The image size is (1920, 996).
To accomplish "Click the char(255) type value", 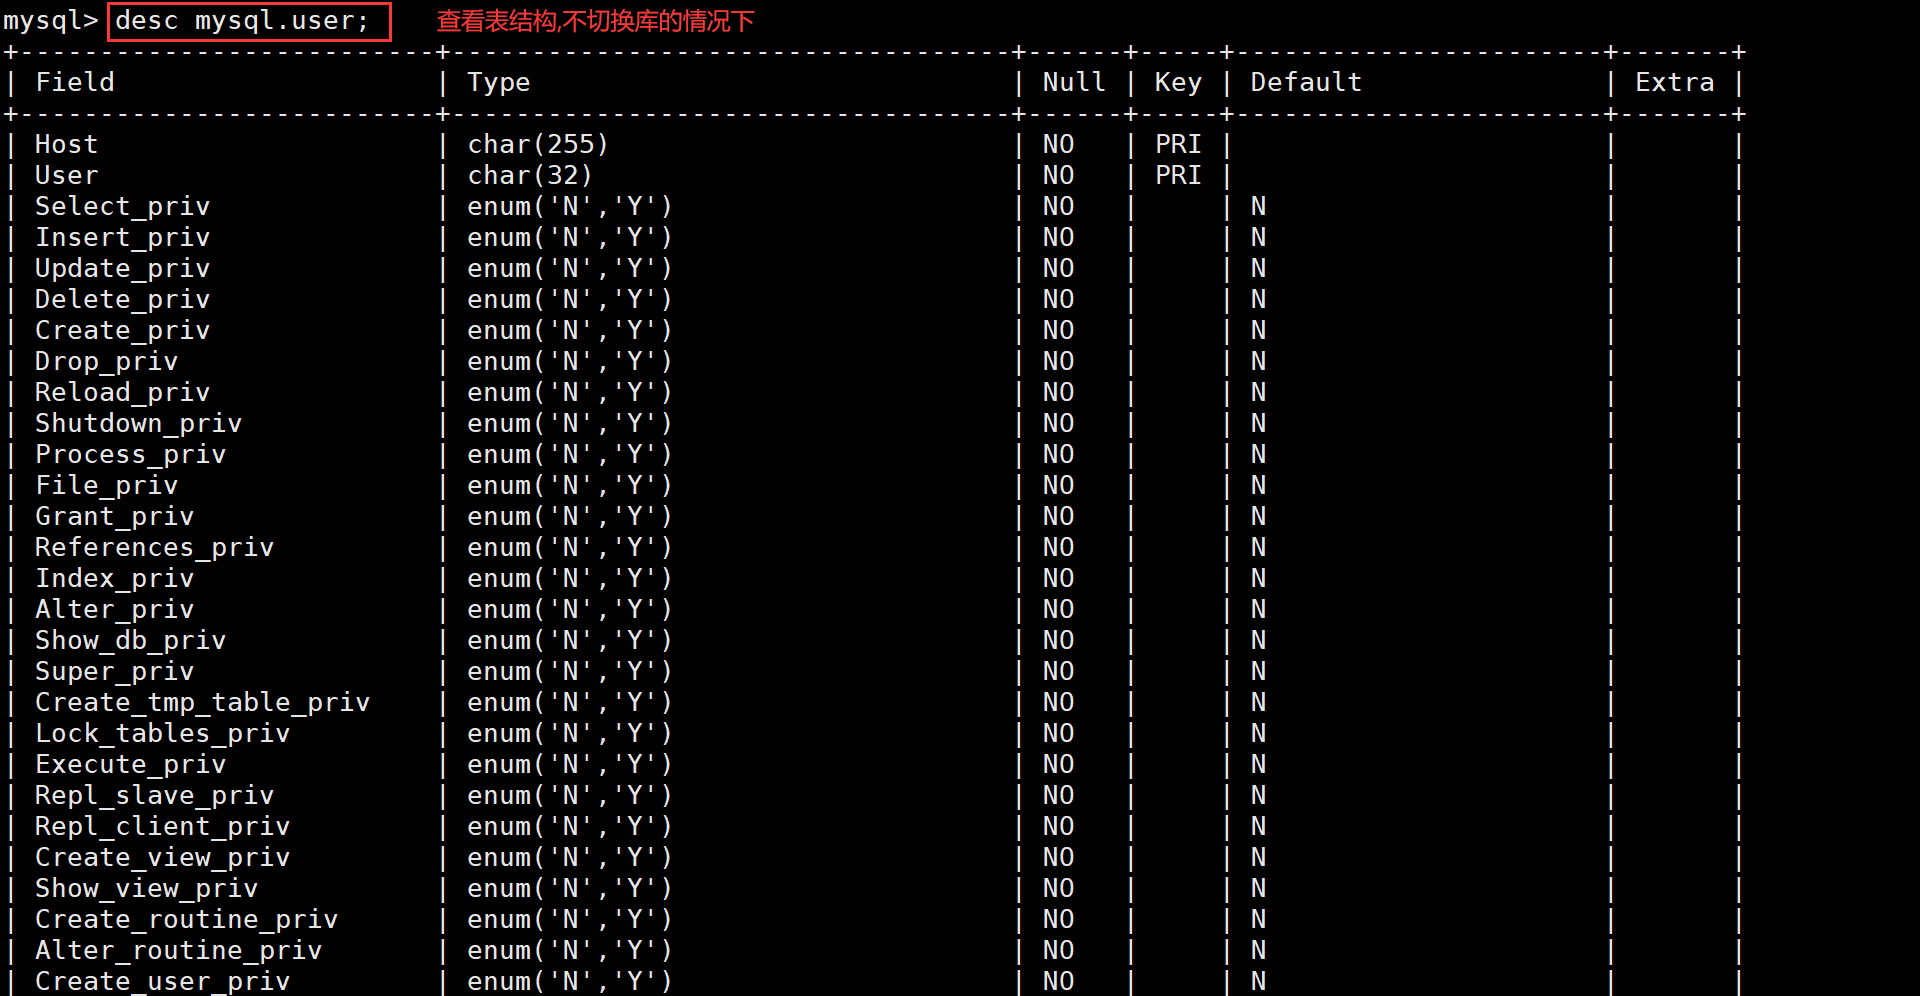I will [538, 144].
